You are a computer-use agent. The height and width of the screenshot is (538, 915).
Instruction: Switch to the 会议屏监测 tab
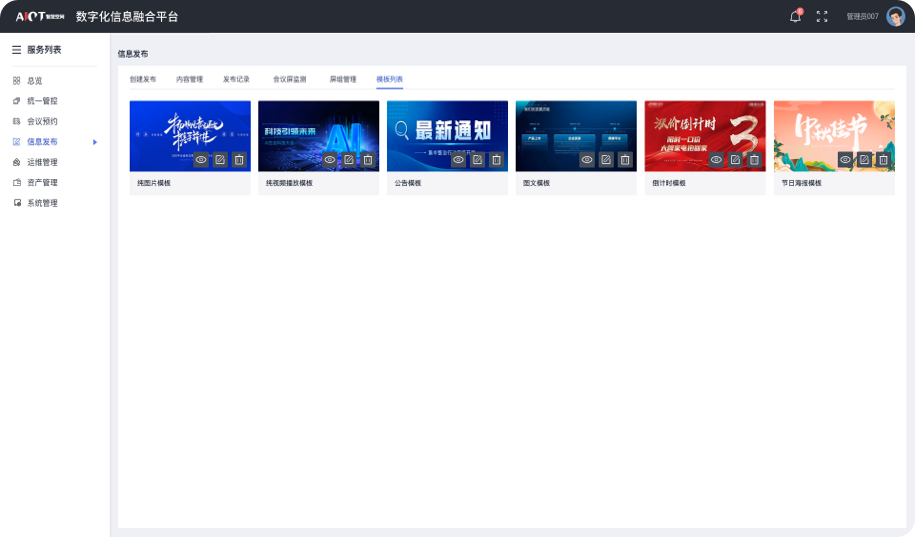click(x=289, y=79)
